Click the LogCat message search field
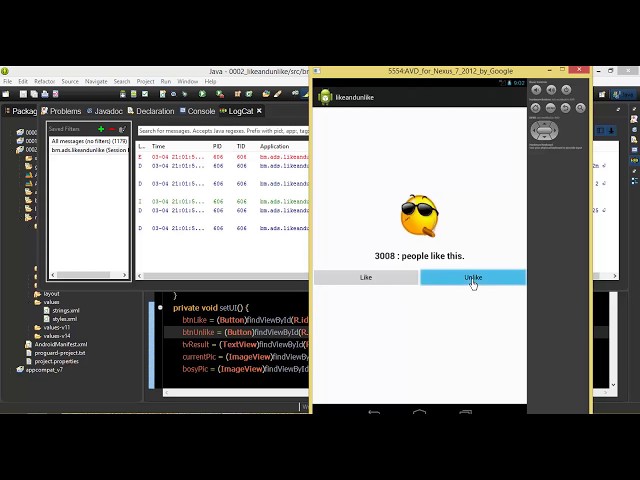640x480 pixels. 223,131
